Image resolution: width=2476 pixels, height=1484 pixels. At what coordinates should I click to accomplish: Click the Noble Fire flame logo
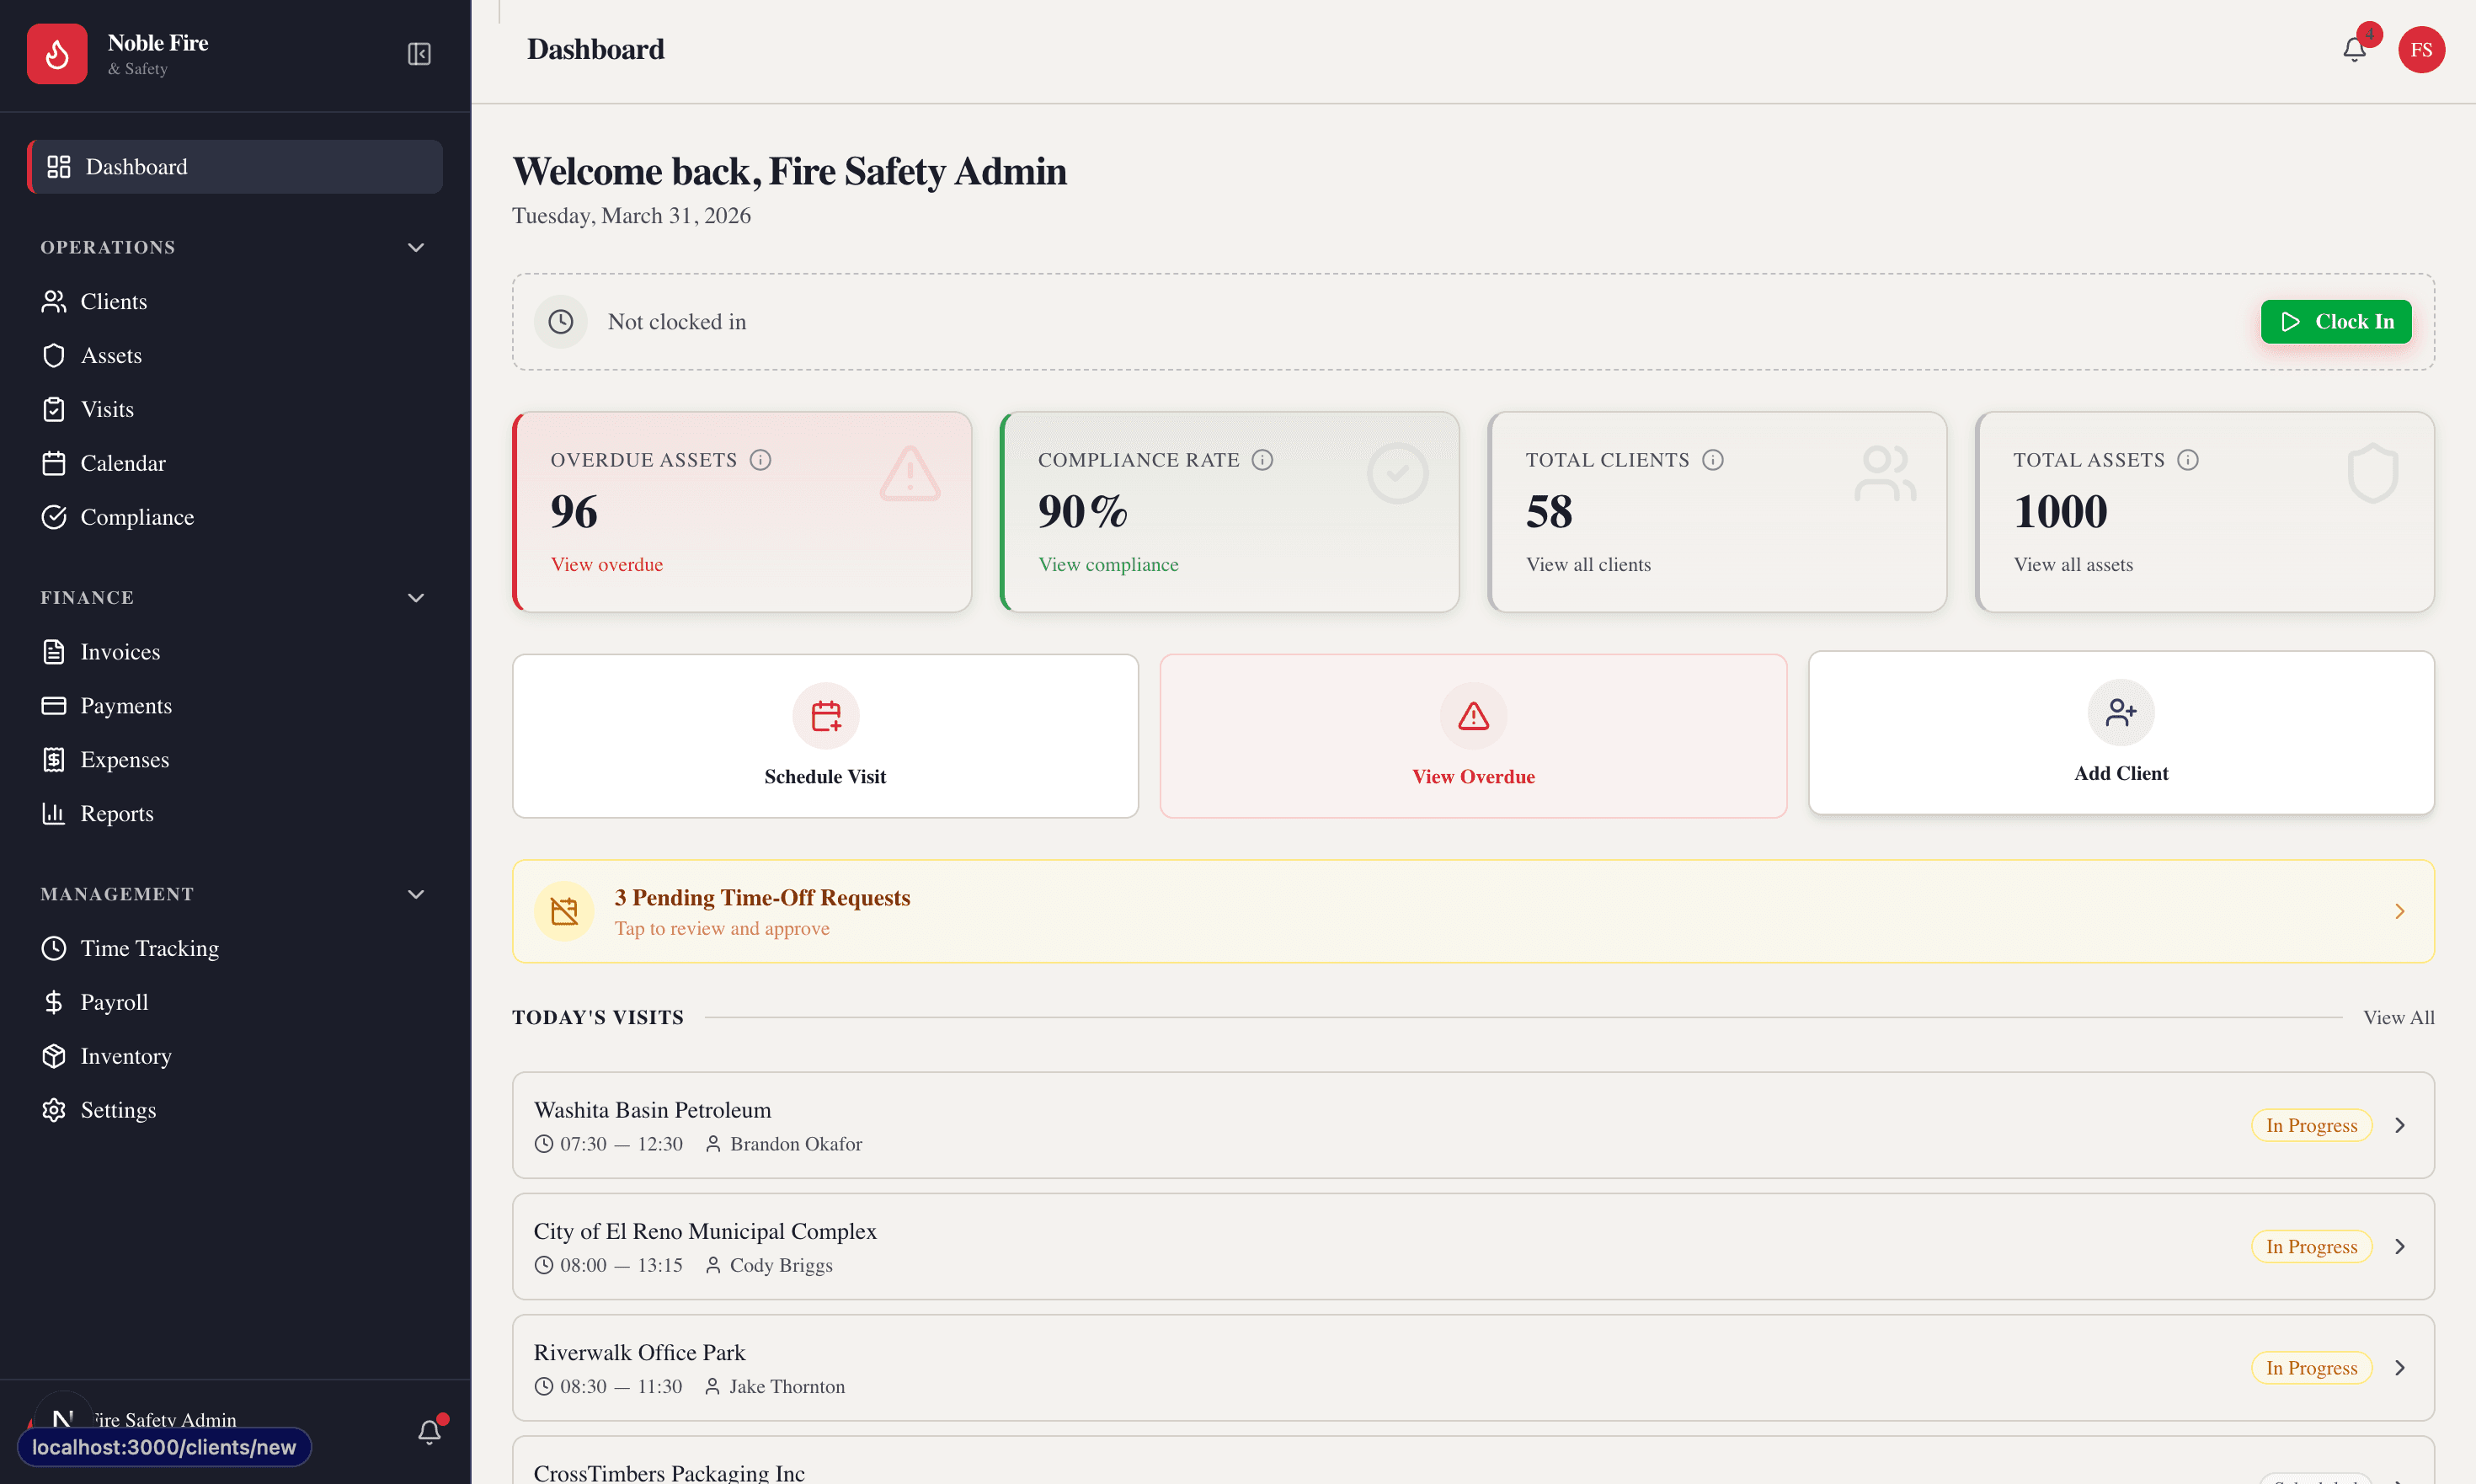pos(57,53)
